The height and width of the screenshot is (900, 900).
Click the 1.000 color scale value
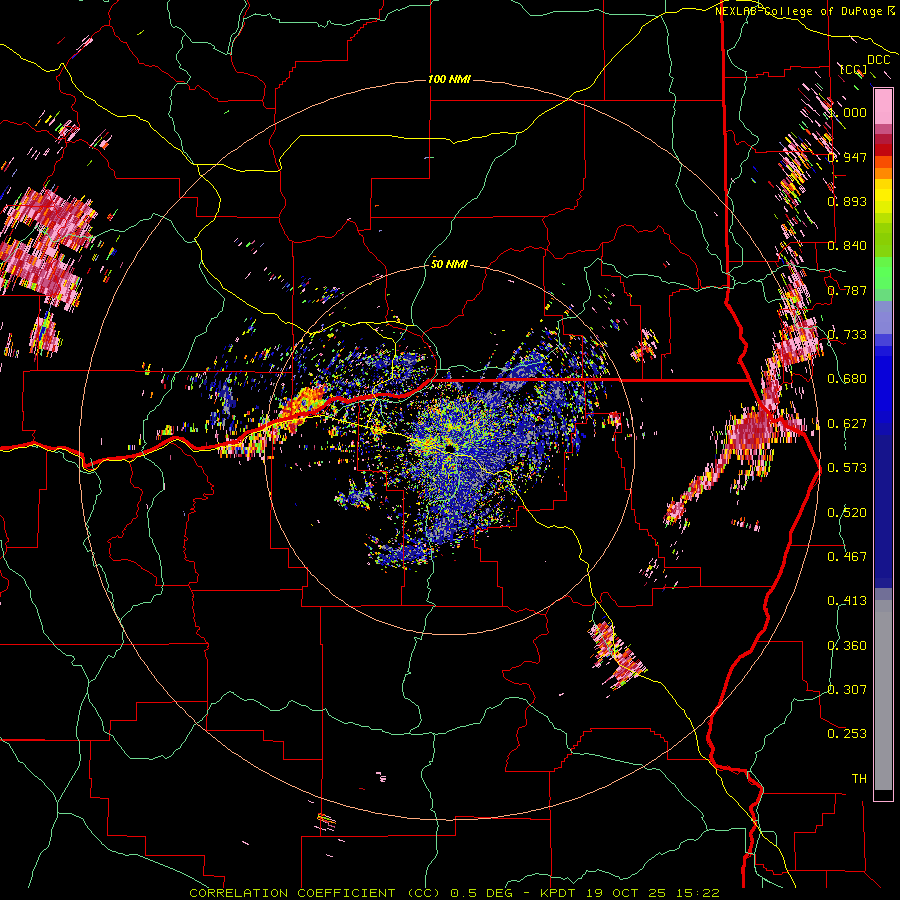point(847,113)
